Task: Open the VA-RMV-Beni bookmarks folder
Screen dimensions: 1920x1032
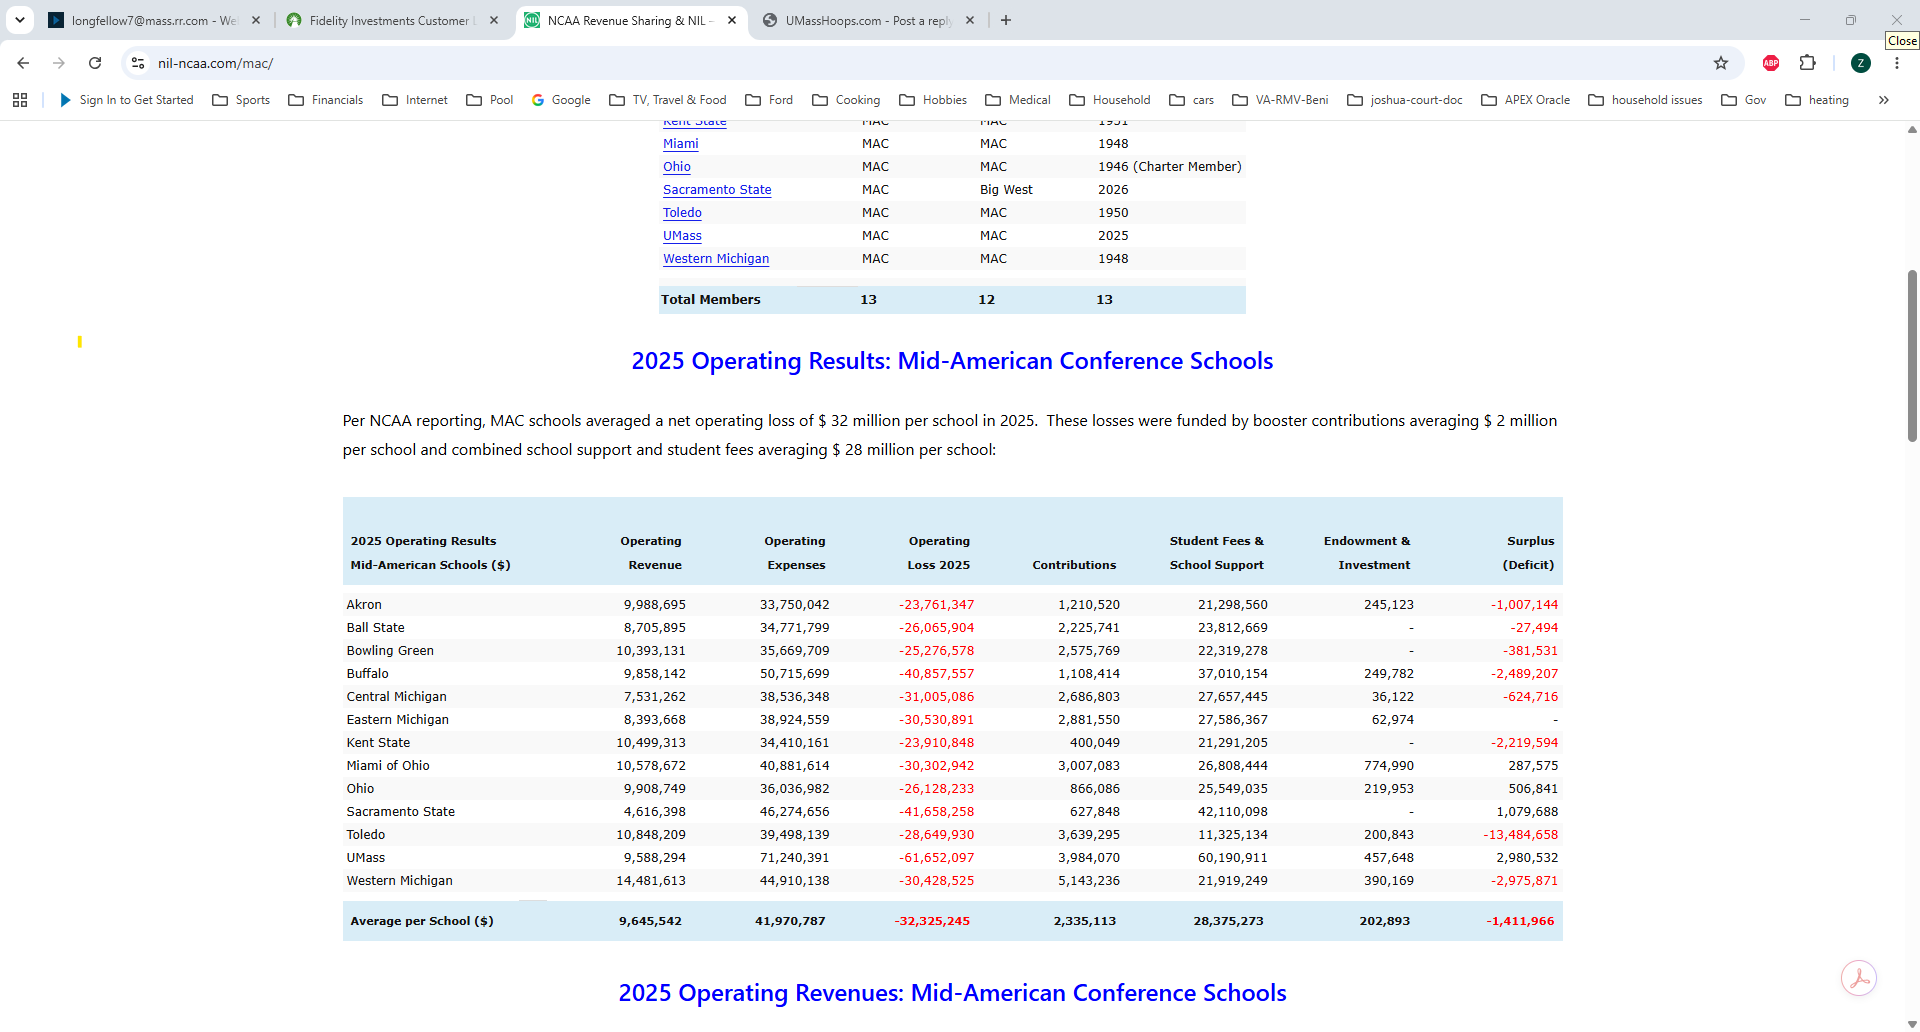Action: (x=1281, y=100)
